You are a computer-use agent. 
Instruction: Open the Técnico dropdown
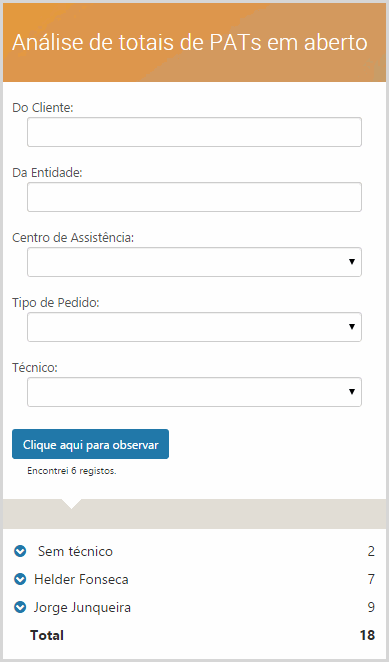[194, 392]
